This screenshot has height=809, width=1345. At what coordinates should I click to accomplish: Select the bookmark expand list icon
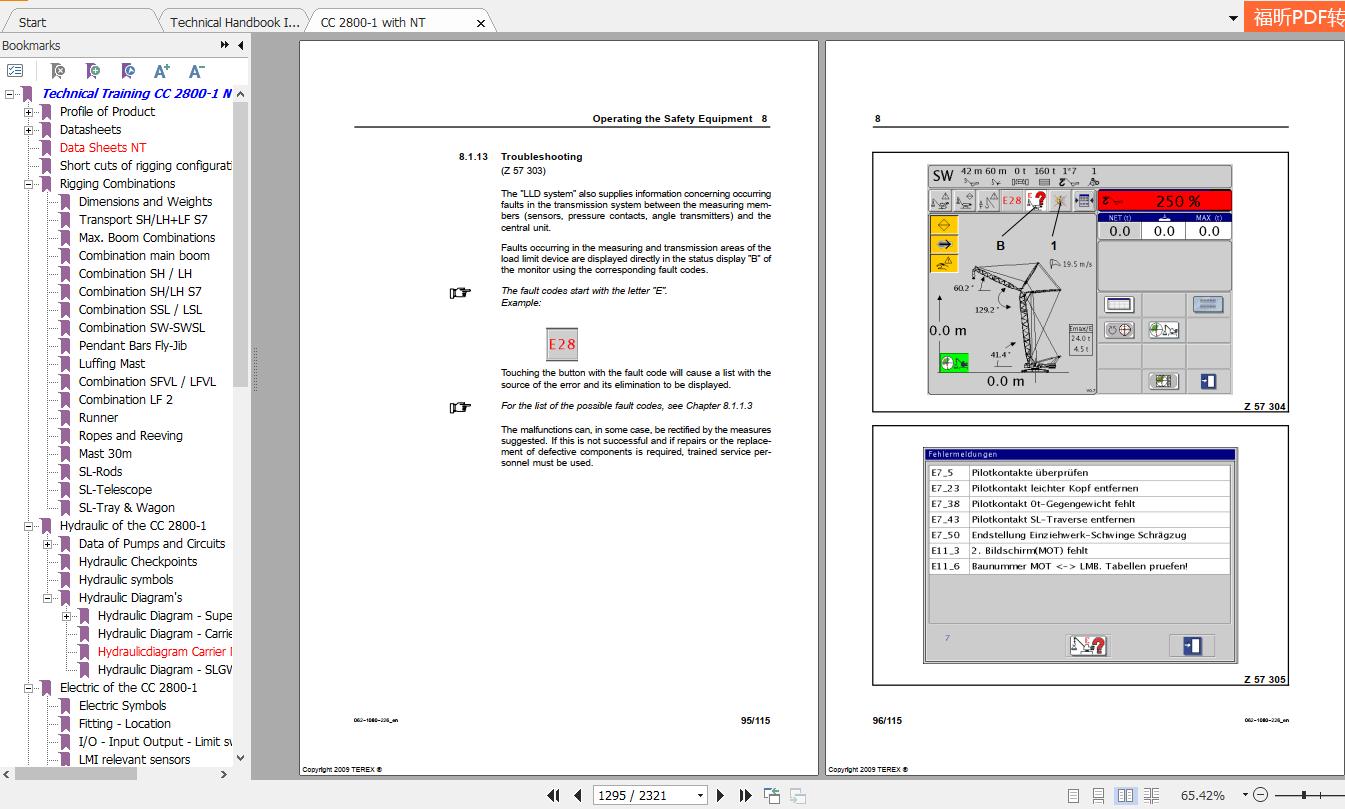coord(16,71)
